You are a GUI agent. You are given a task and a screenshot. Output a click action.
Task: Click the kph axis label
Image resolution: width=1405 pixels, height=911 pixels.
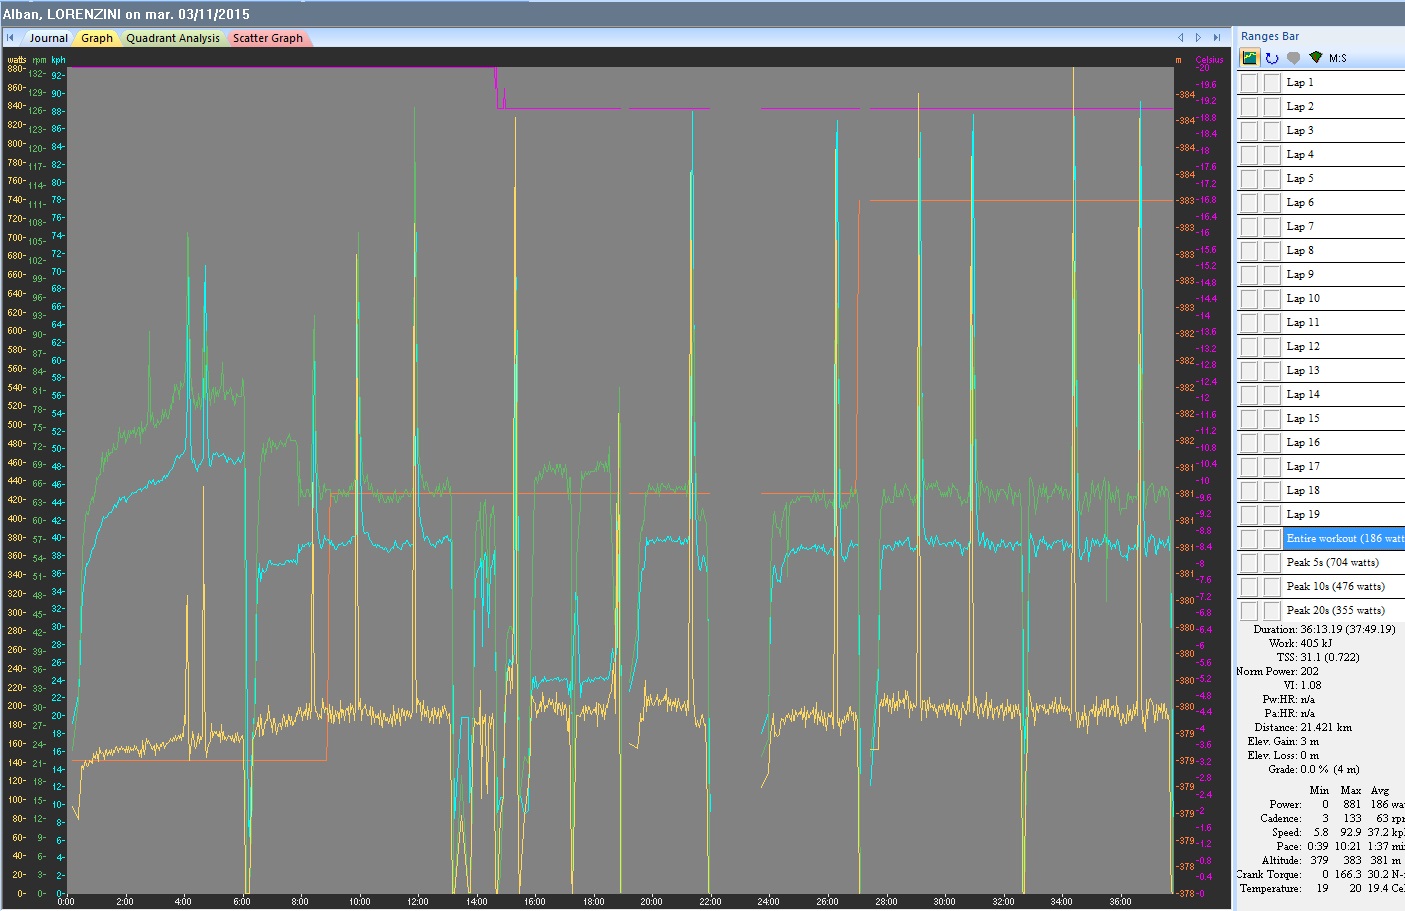tap(58, 60)
